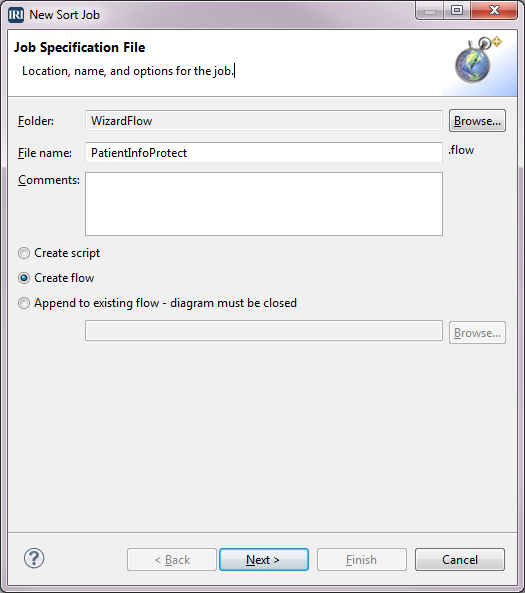
Task: Minimize the New Sort Job dialog
Action: tap(430, 11)
